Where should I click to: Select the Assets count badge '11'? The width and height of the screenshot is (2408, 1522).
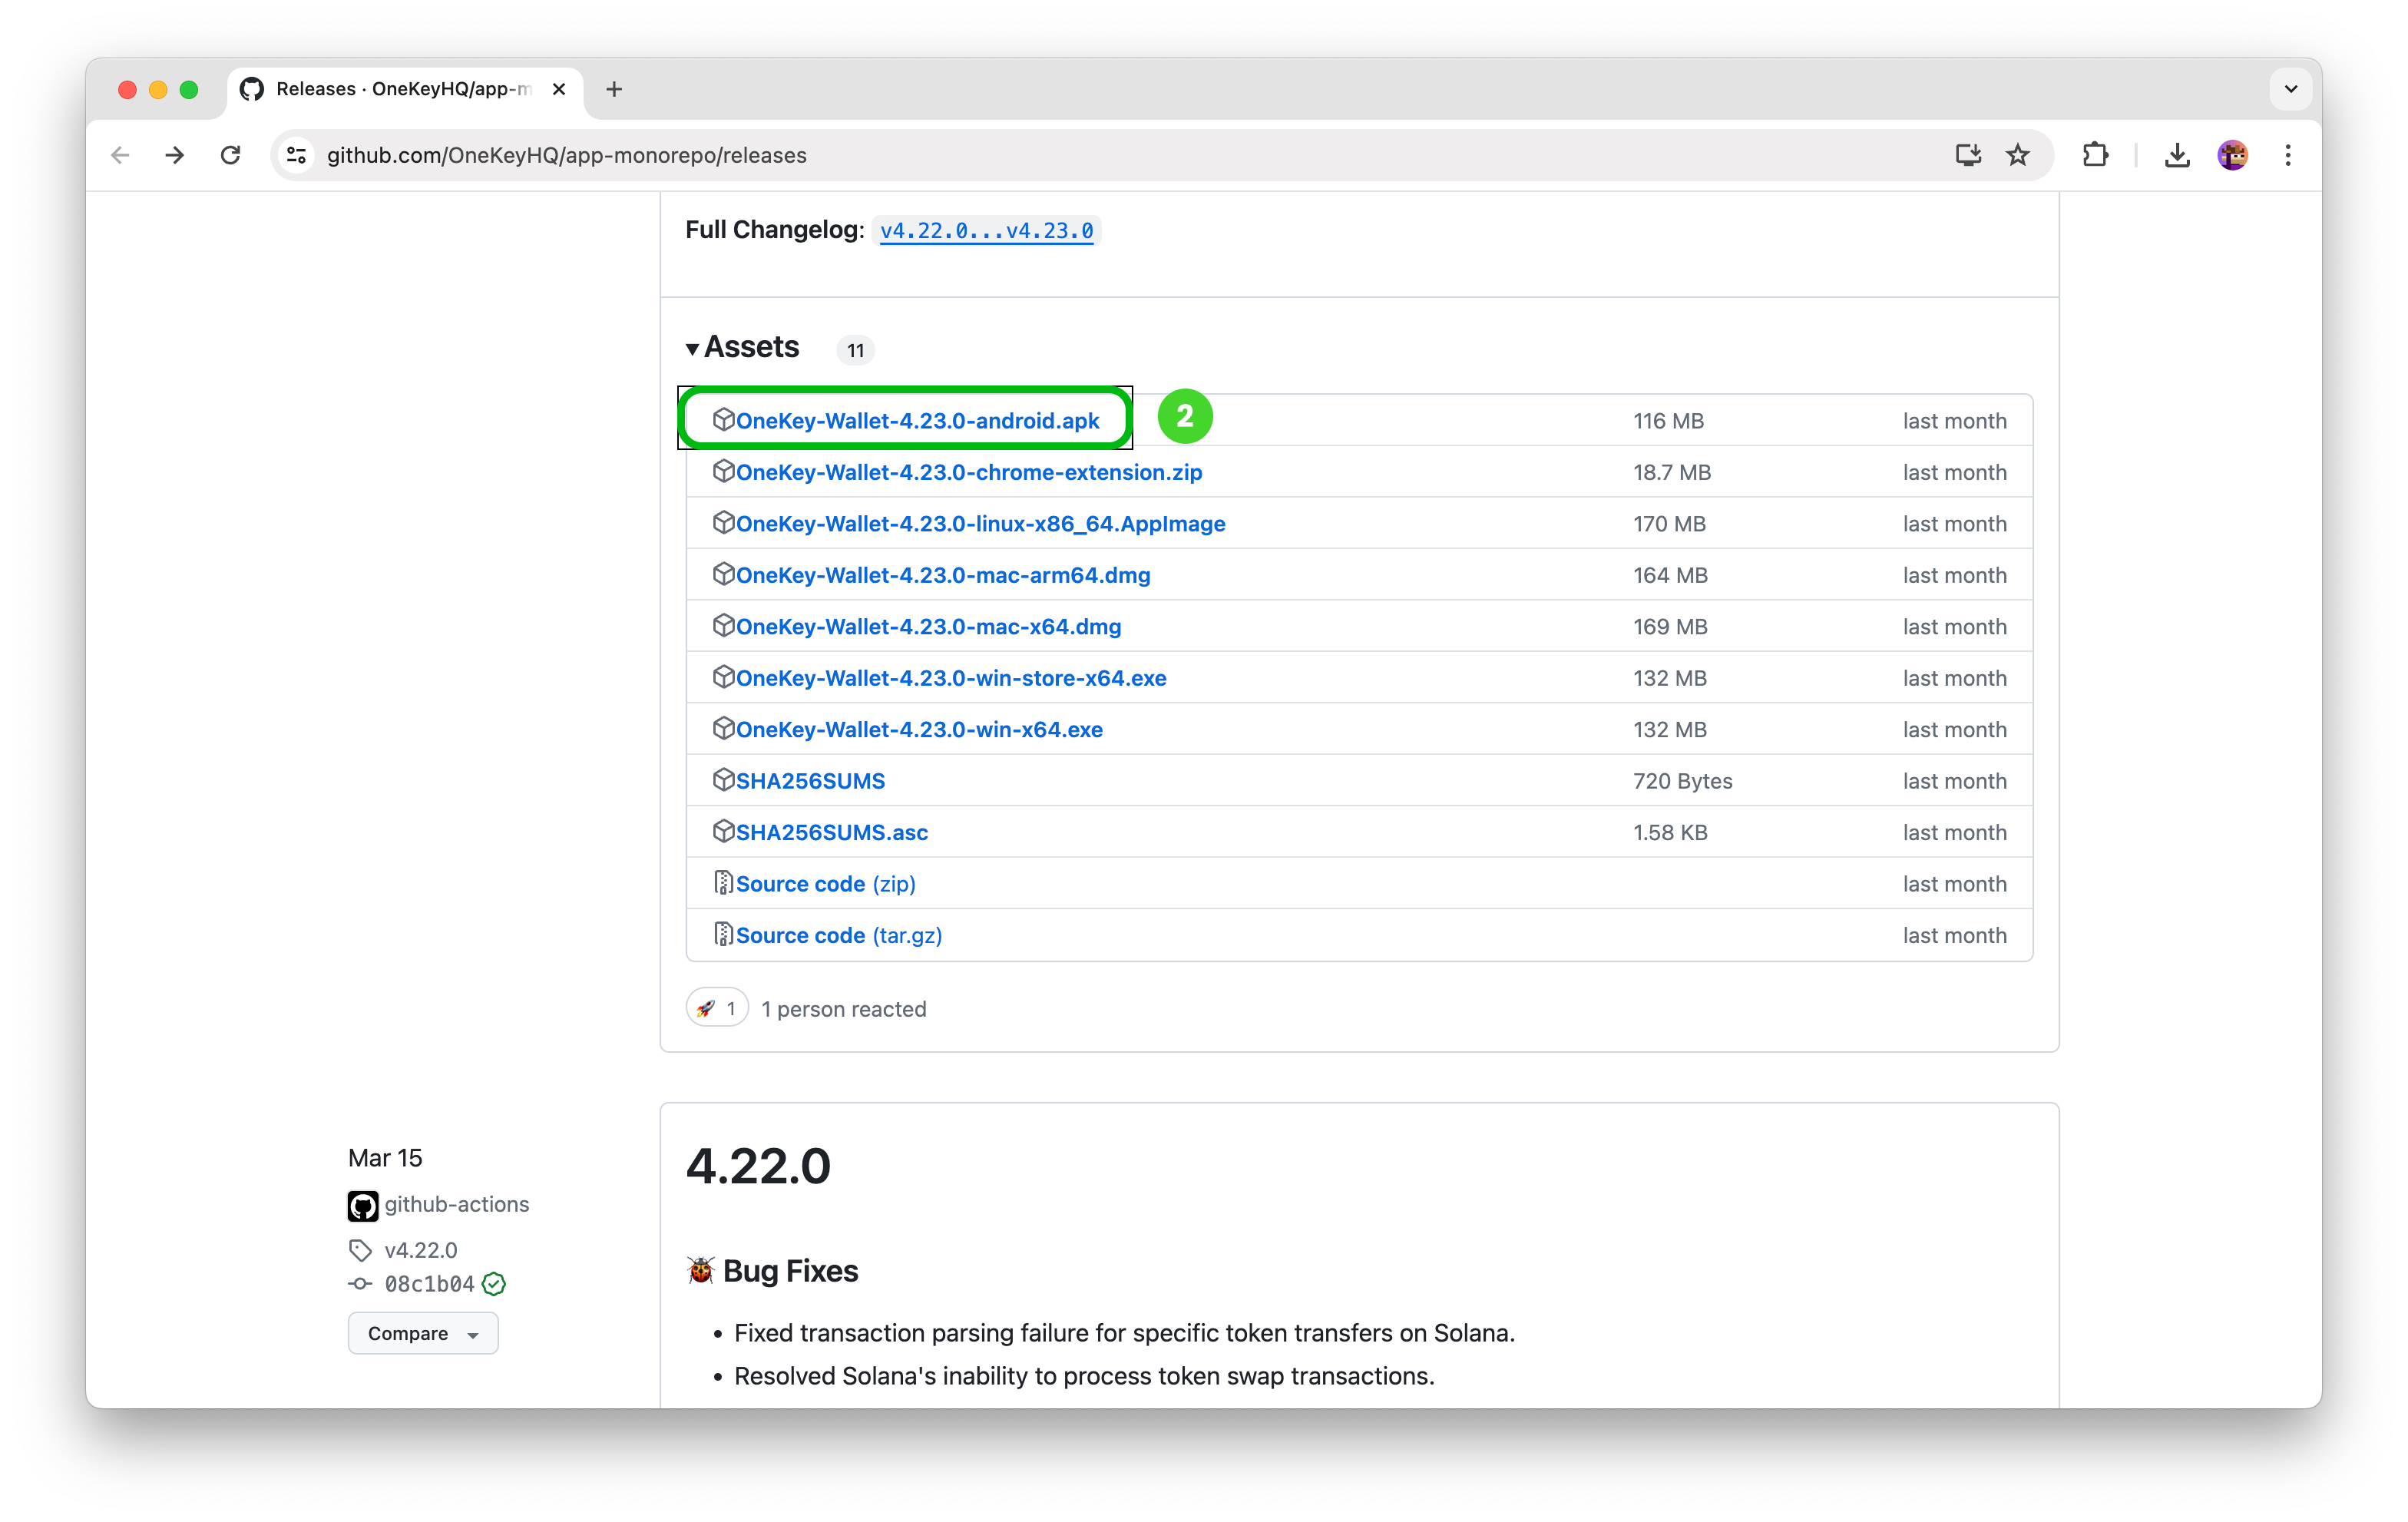(x=855, y=350)
